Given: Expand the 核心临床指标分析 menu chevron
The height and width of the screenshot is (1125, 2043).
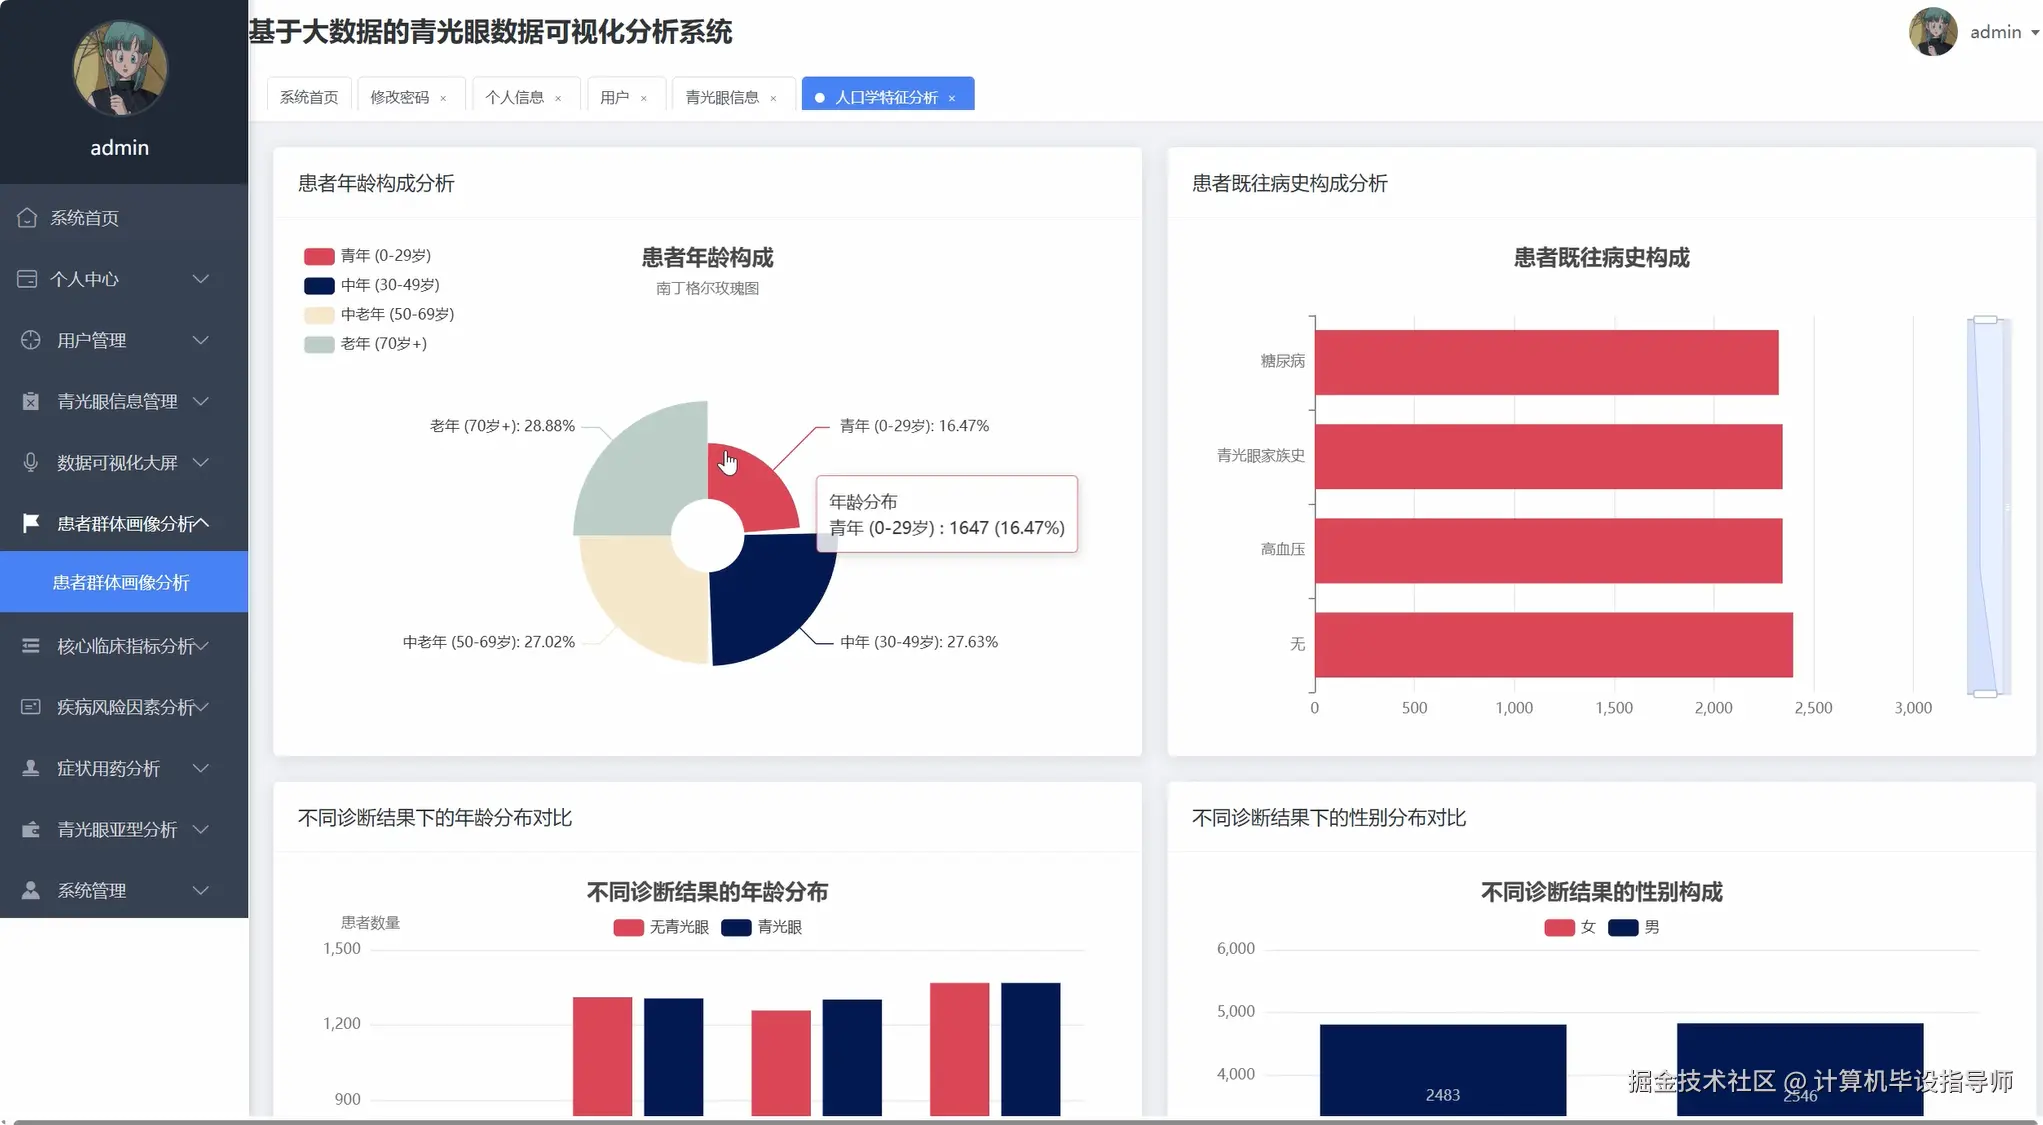Looking at the screenshot, I should [201, 646].
